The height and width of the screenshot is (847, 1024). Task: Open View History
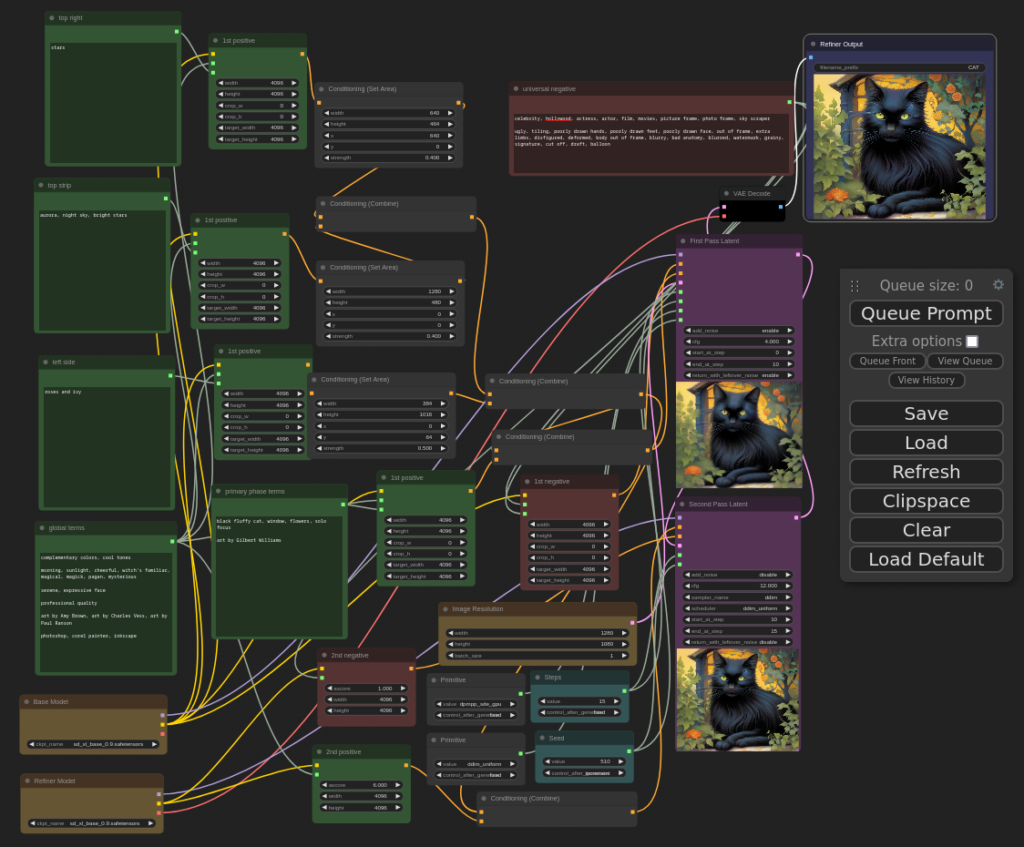[926, 380]
